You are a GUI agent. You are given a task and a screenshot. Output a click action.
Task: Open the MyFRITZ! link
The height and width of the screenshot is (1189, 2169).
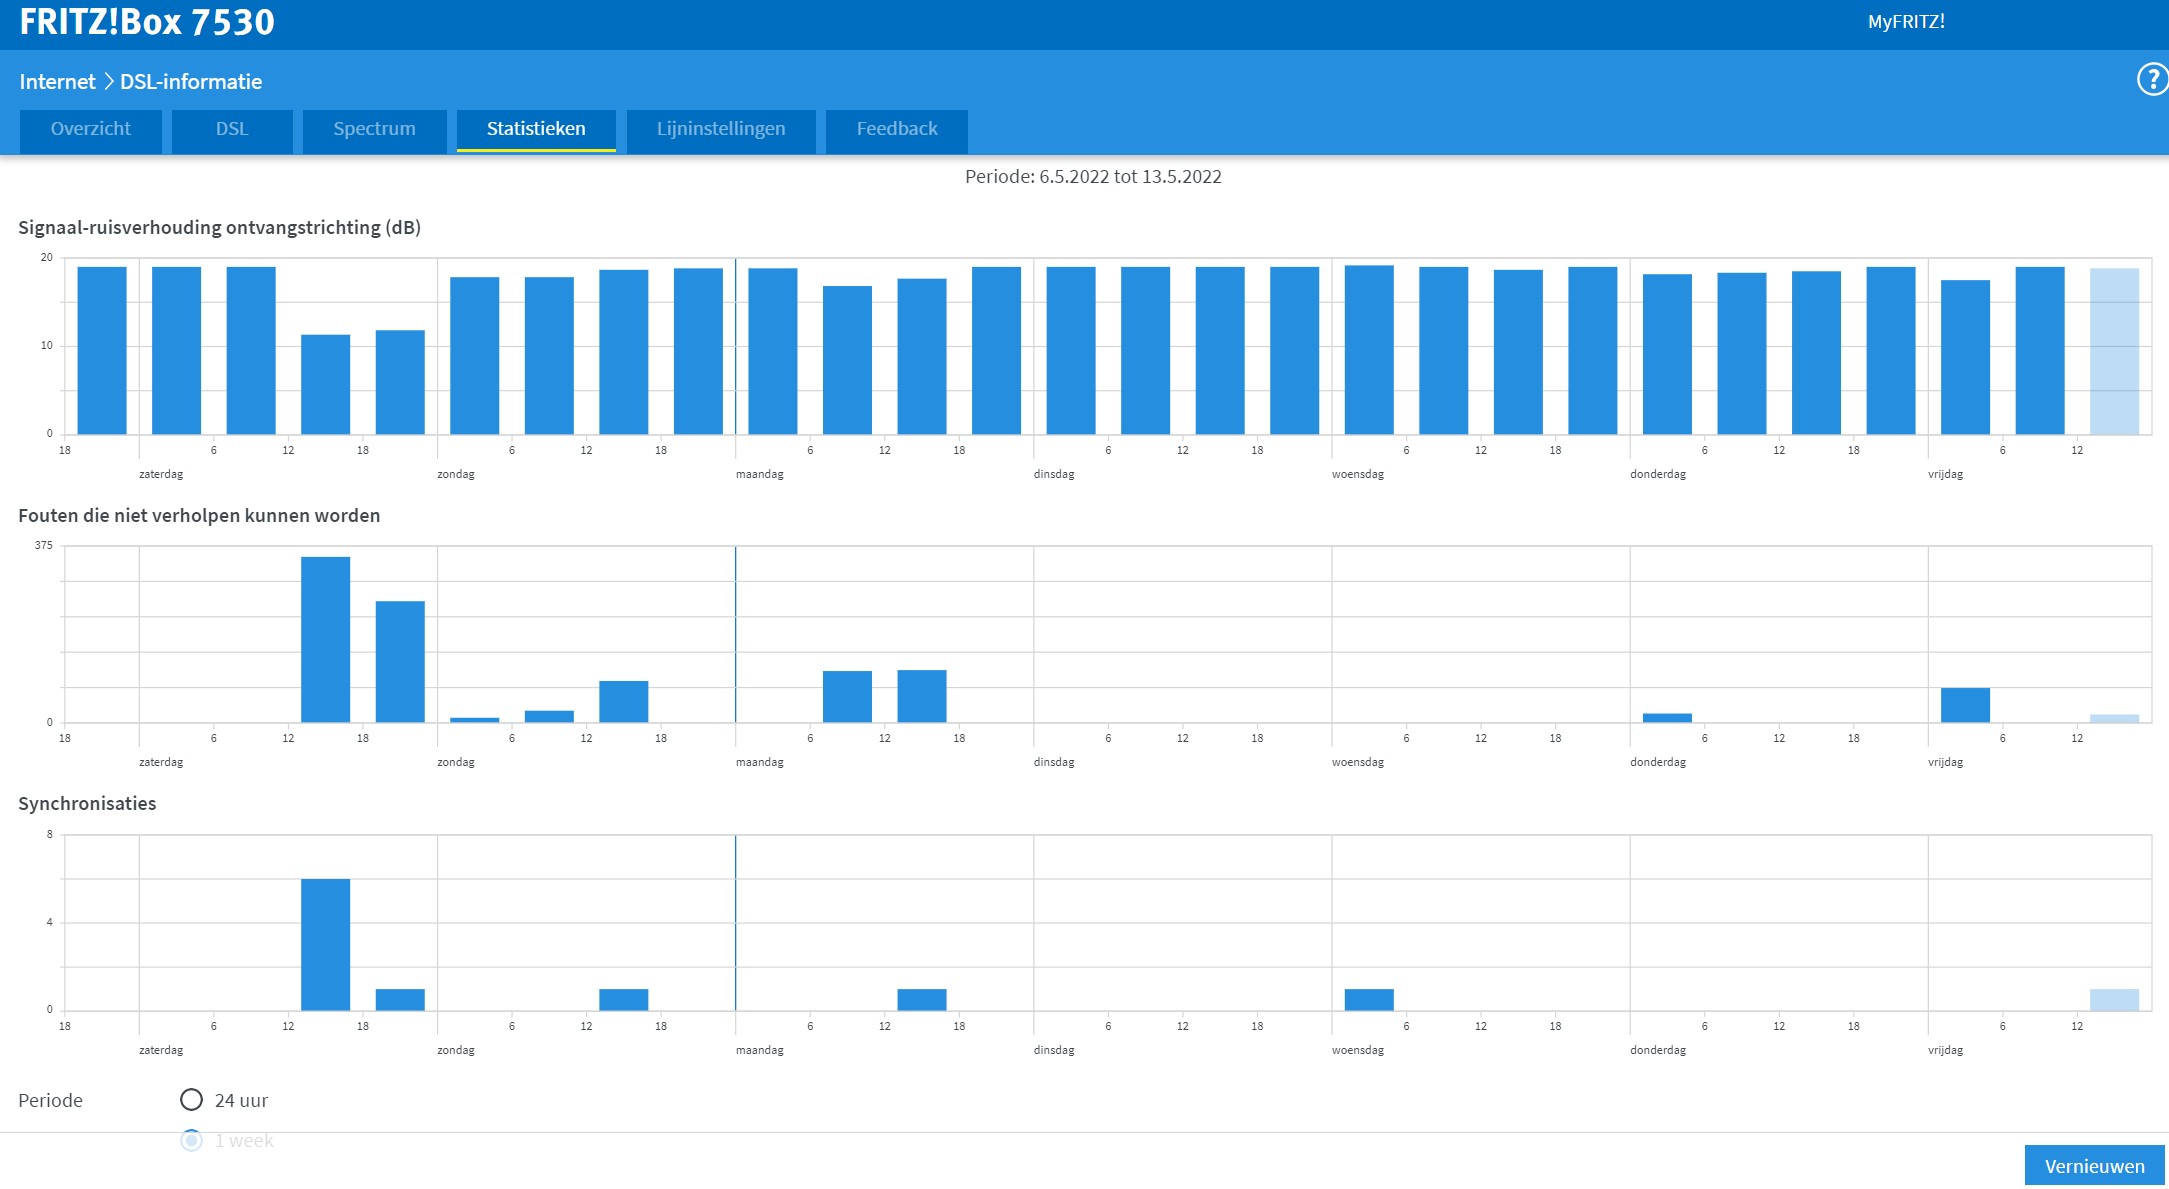coord(1906,22)
